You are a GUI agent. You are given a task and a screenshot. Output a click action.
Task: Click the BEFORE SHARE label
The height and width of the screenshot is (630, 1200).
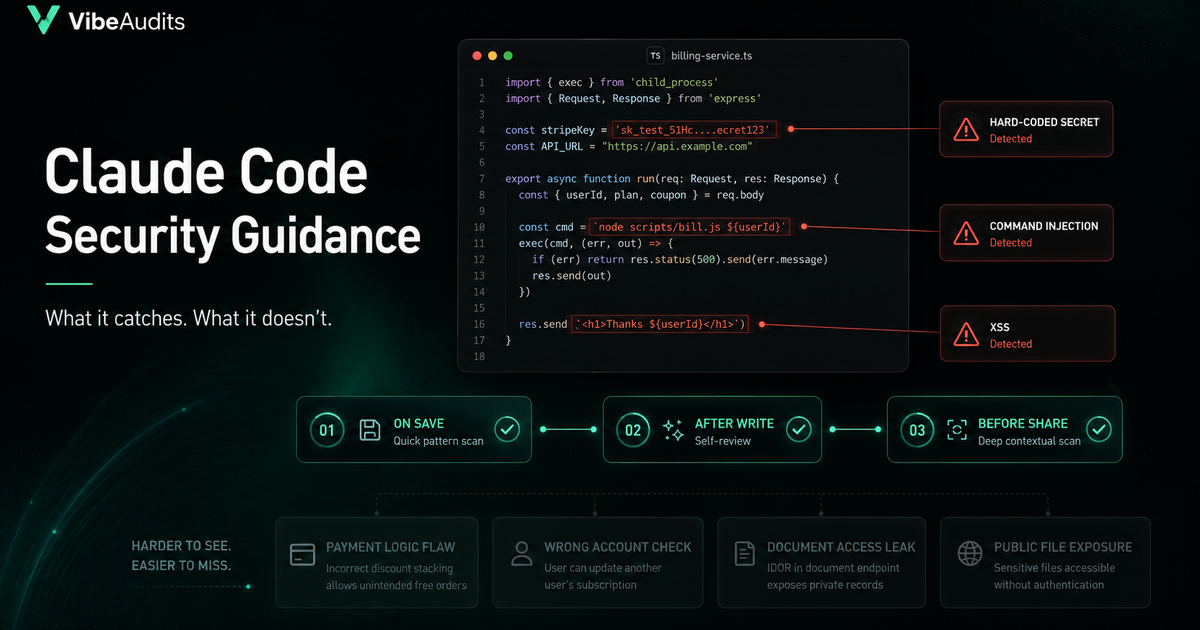click(x=1023, y=423)
